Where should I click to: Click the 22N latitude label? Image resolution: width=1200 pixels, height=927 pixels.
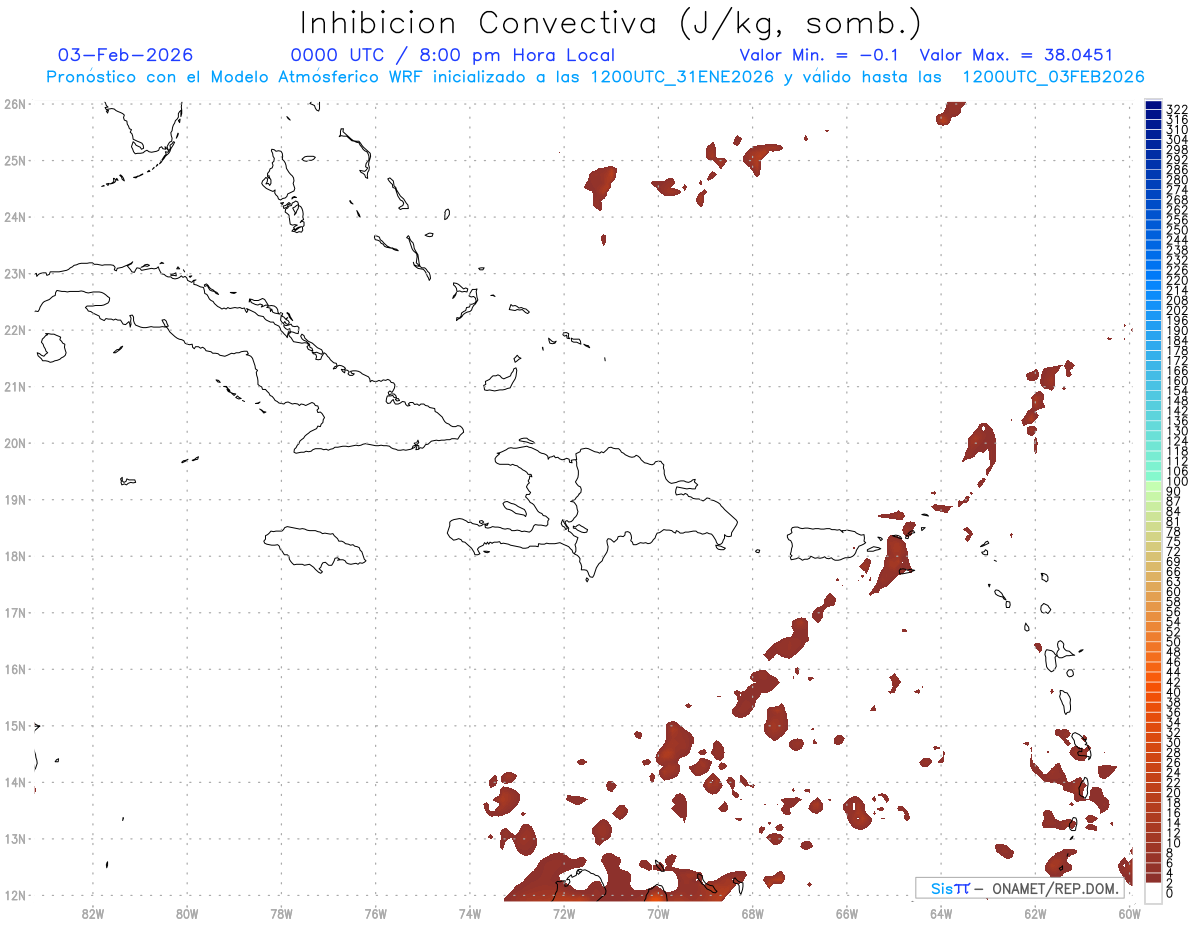(x=14, y=330)
